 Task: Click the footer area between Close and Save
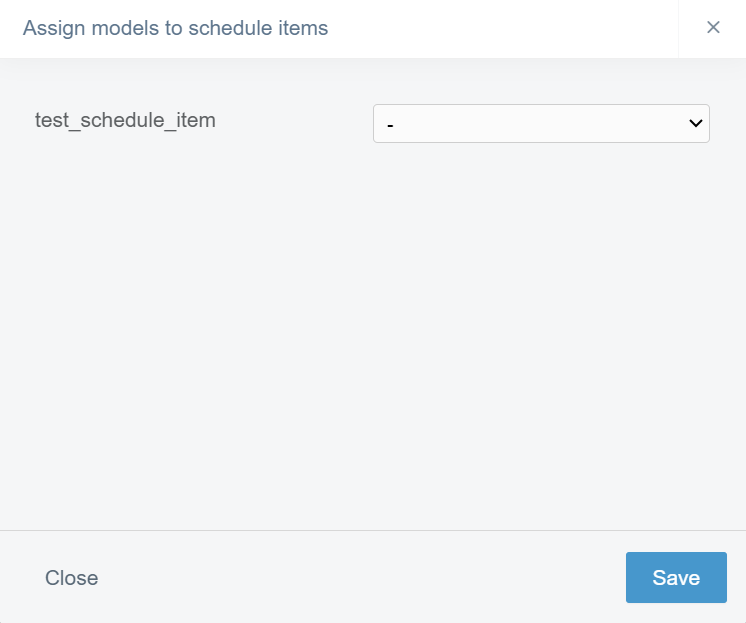pyautogui.click(x=360, y=578)
